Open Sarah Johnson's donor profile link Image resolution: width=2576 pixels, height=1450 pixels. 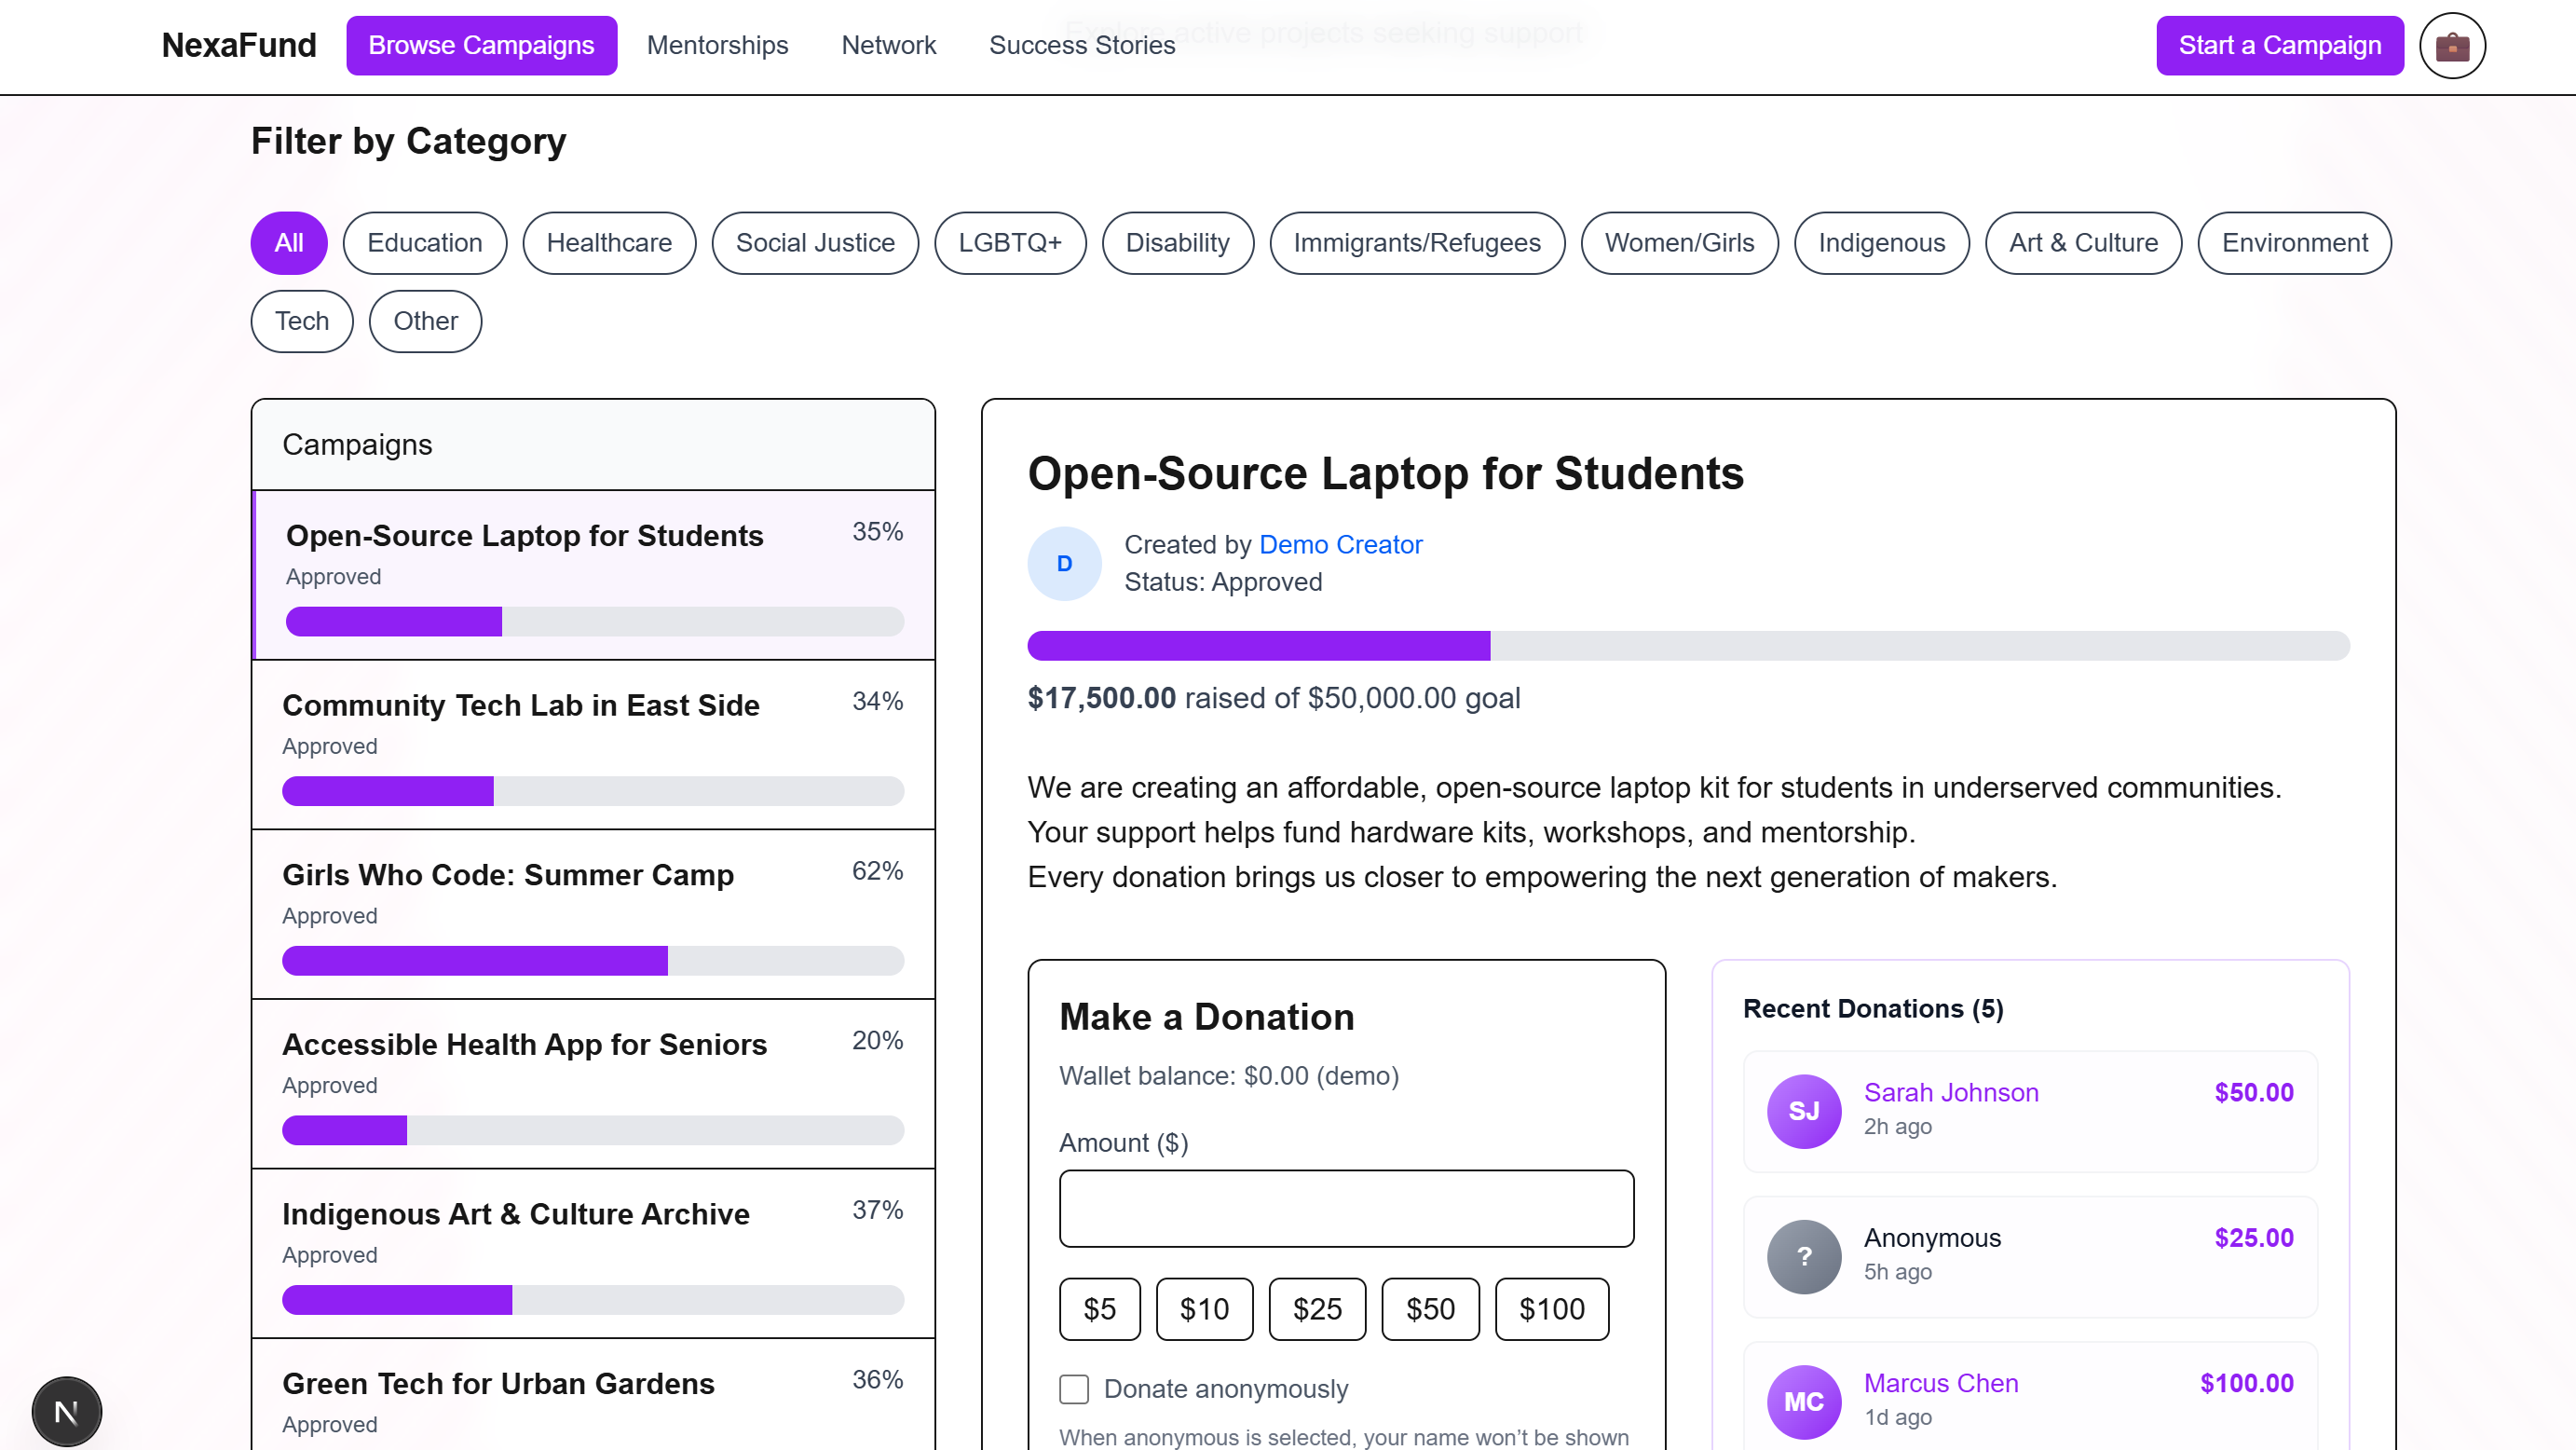pos(1950,1092)
